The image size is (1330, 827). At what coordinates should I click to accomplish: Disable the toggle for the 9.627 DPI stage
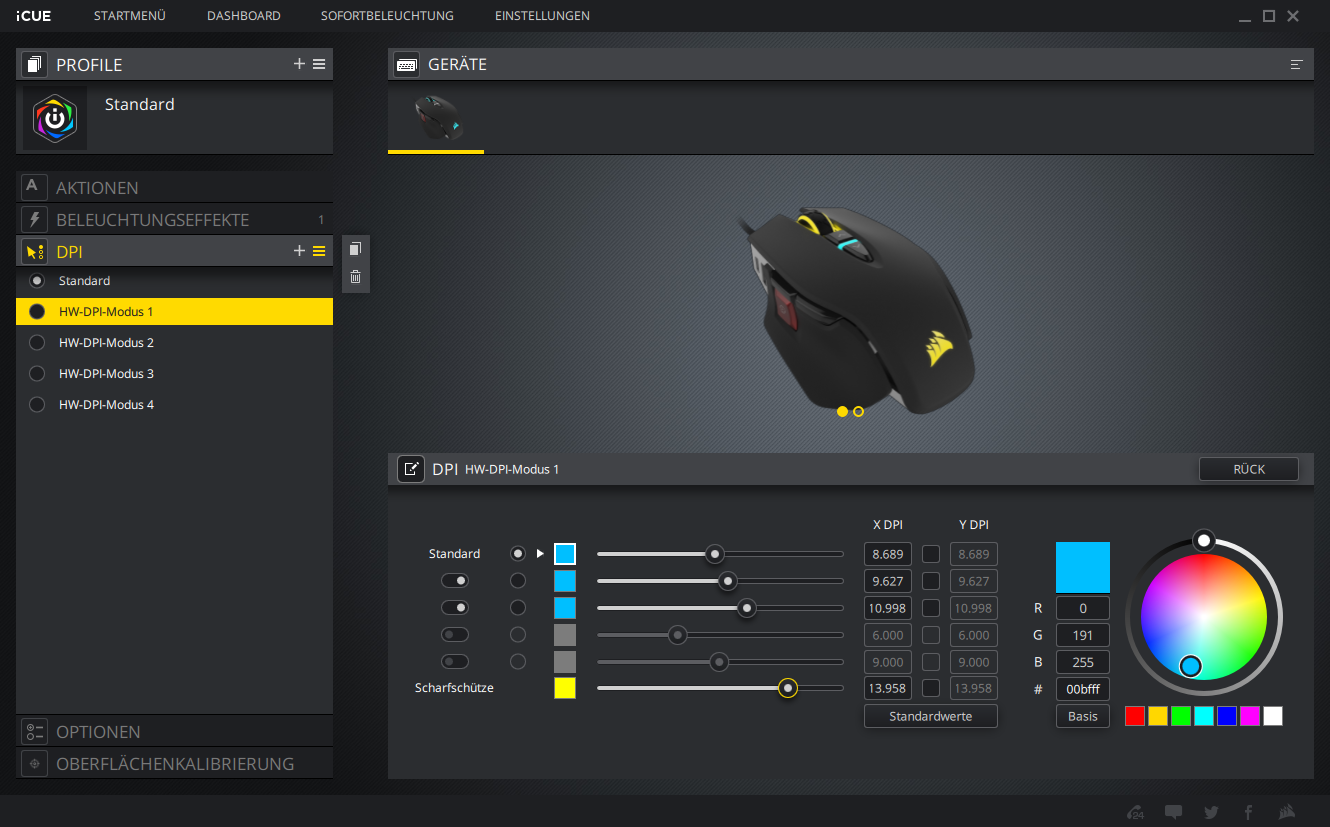click(x=455, y=580)
